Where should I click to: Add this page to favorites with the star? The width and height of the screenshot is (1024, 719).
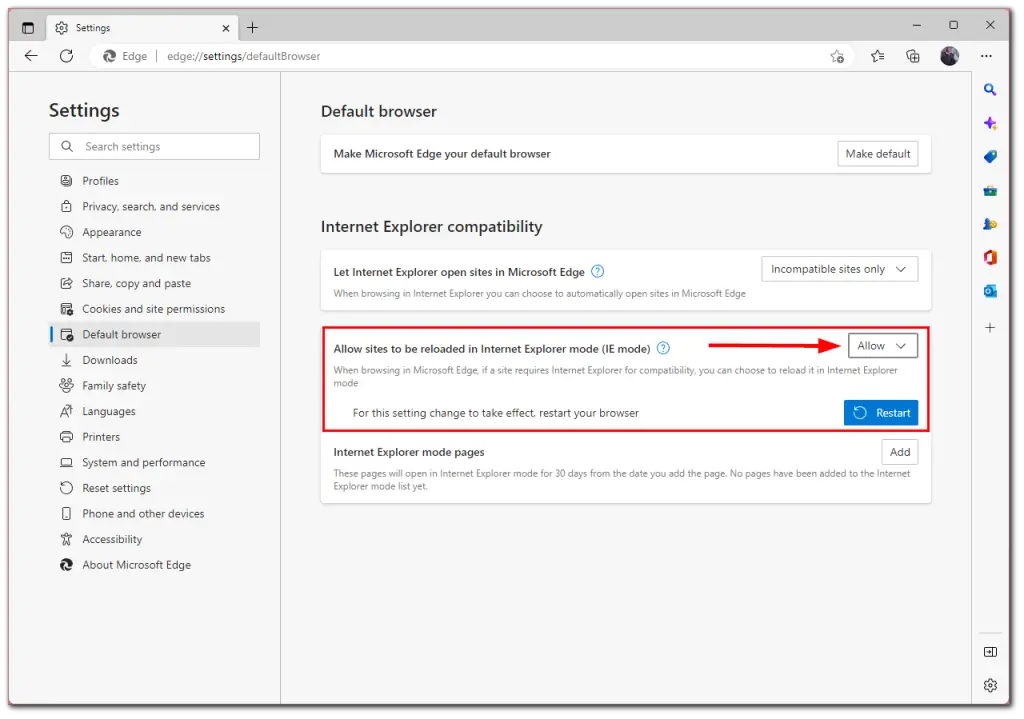[x=838, y=57]
